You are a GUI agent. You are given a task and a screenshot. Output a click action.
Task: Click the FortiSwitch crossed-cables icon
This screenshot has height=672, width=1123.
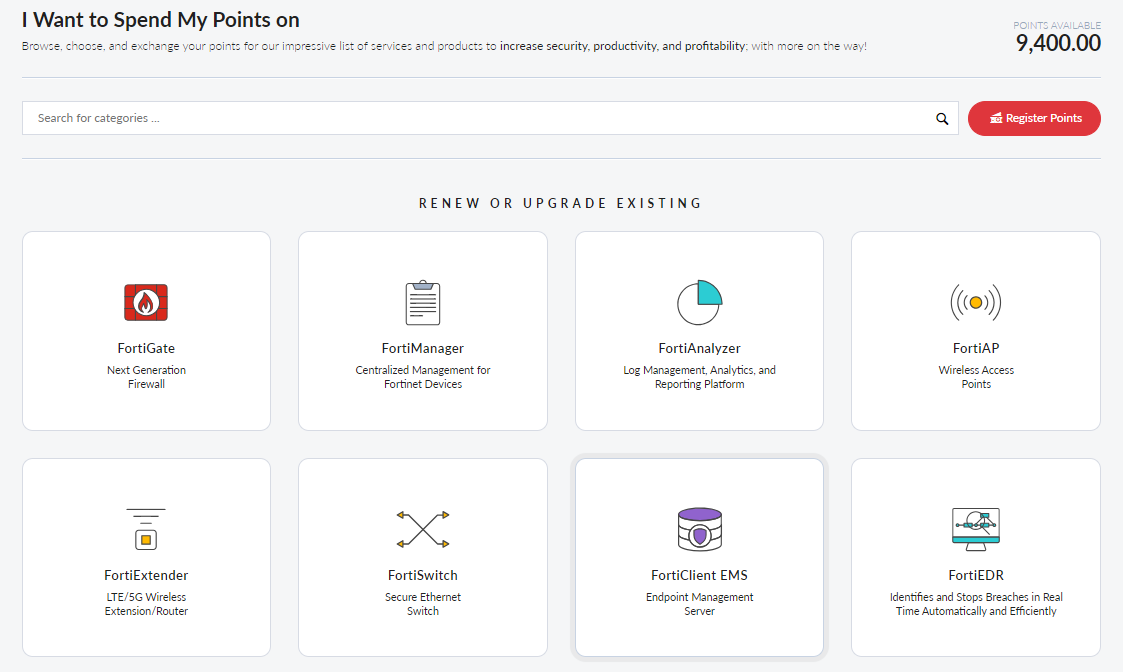tap(422, 529)
